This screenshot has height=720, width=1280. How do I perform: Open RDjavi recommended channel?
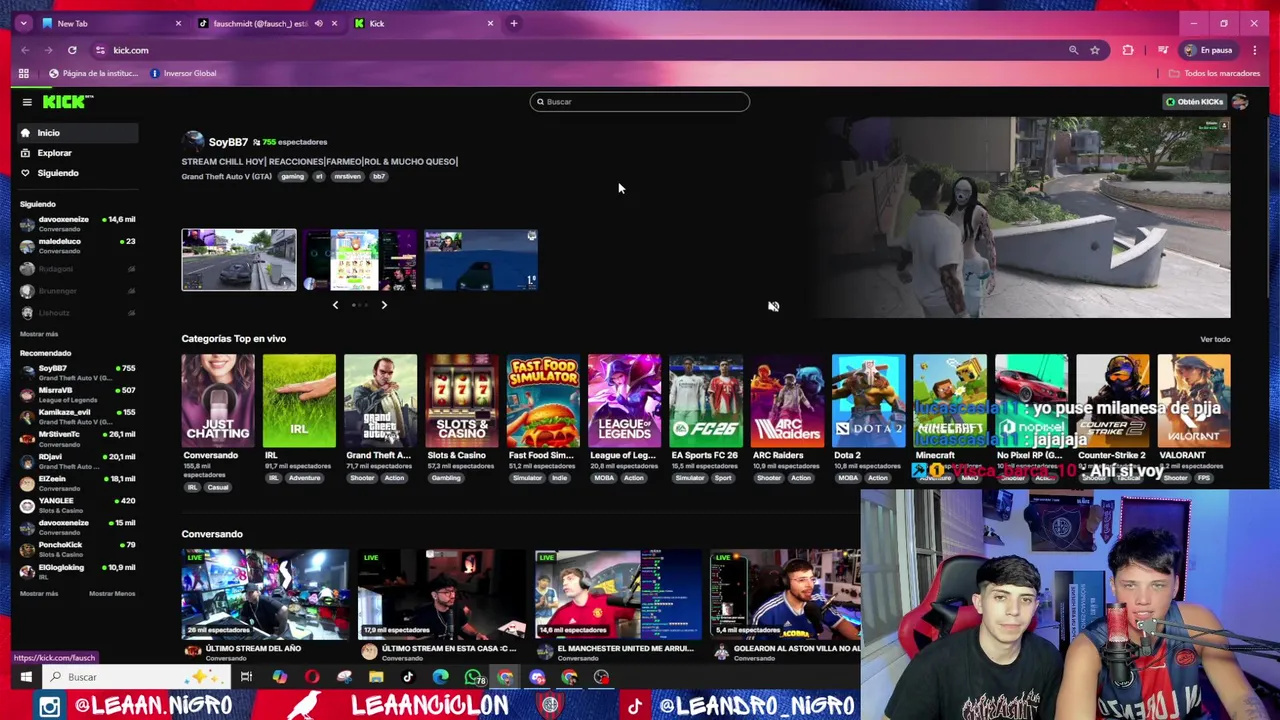point(77,461)
